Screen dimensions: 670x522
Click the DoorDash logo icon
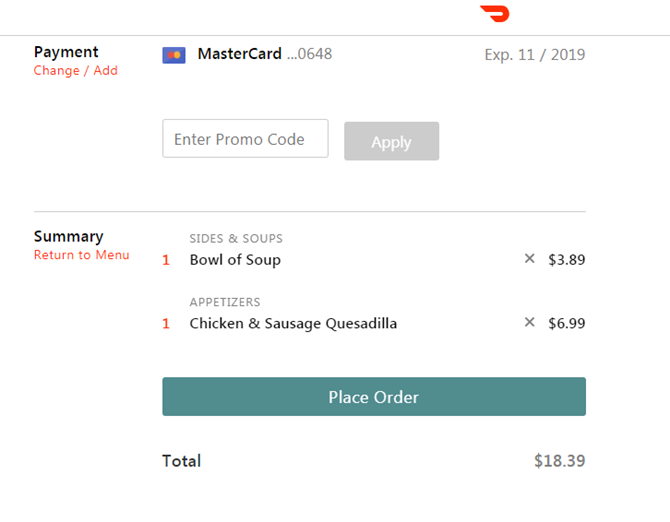tap(495, 14)
